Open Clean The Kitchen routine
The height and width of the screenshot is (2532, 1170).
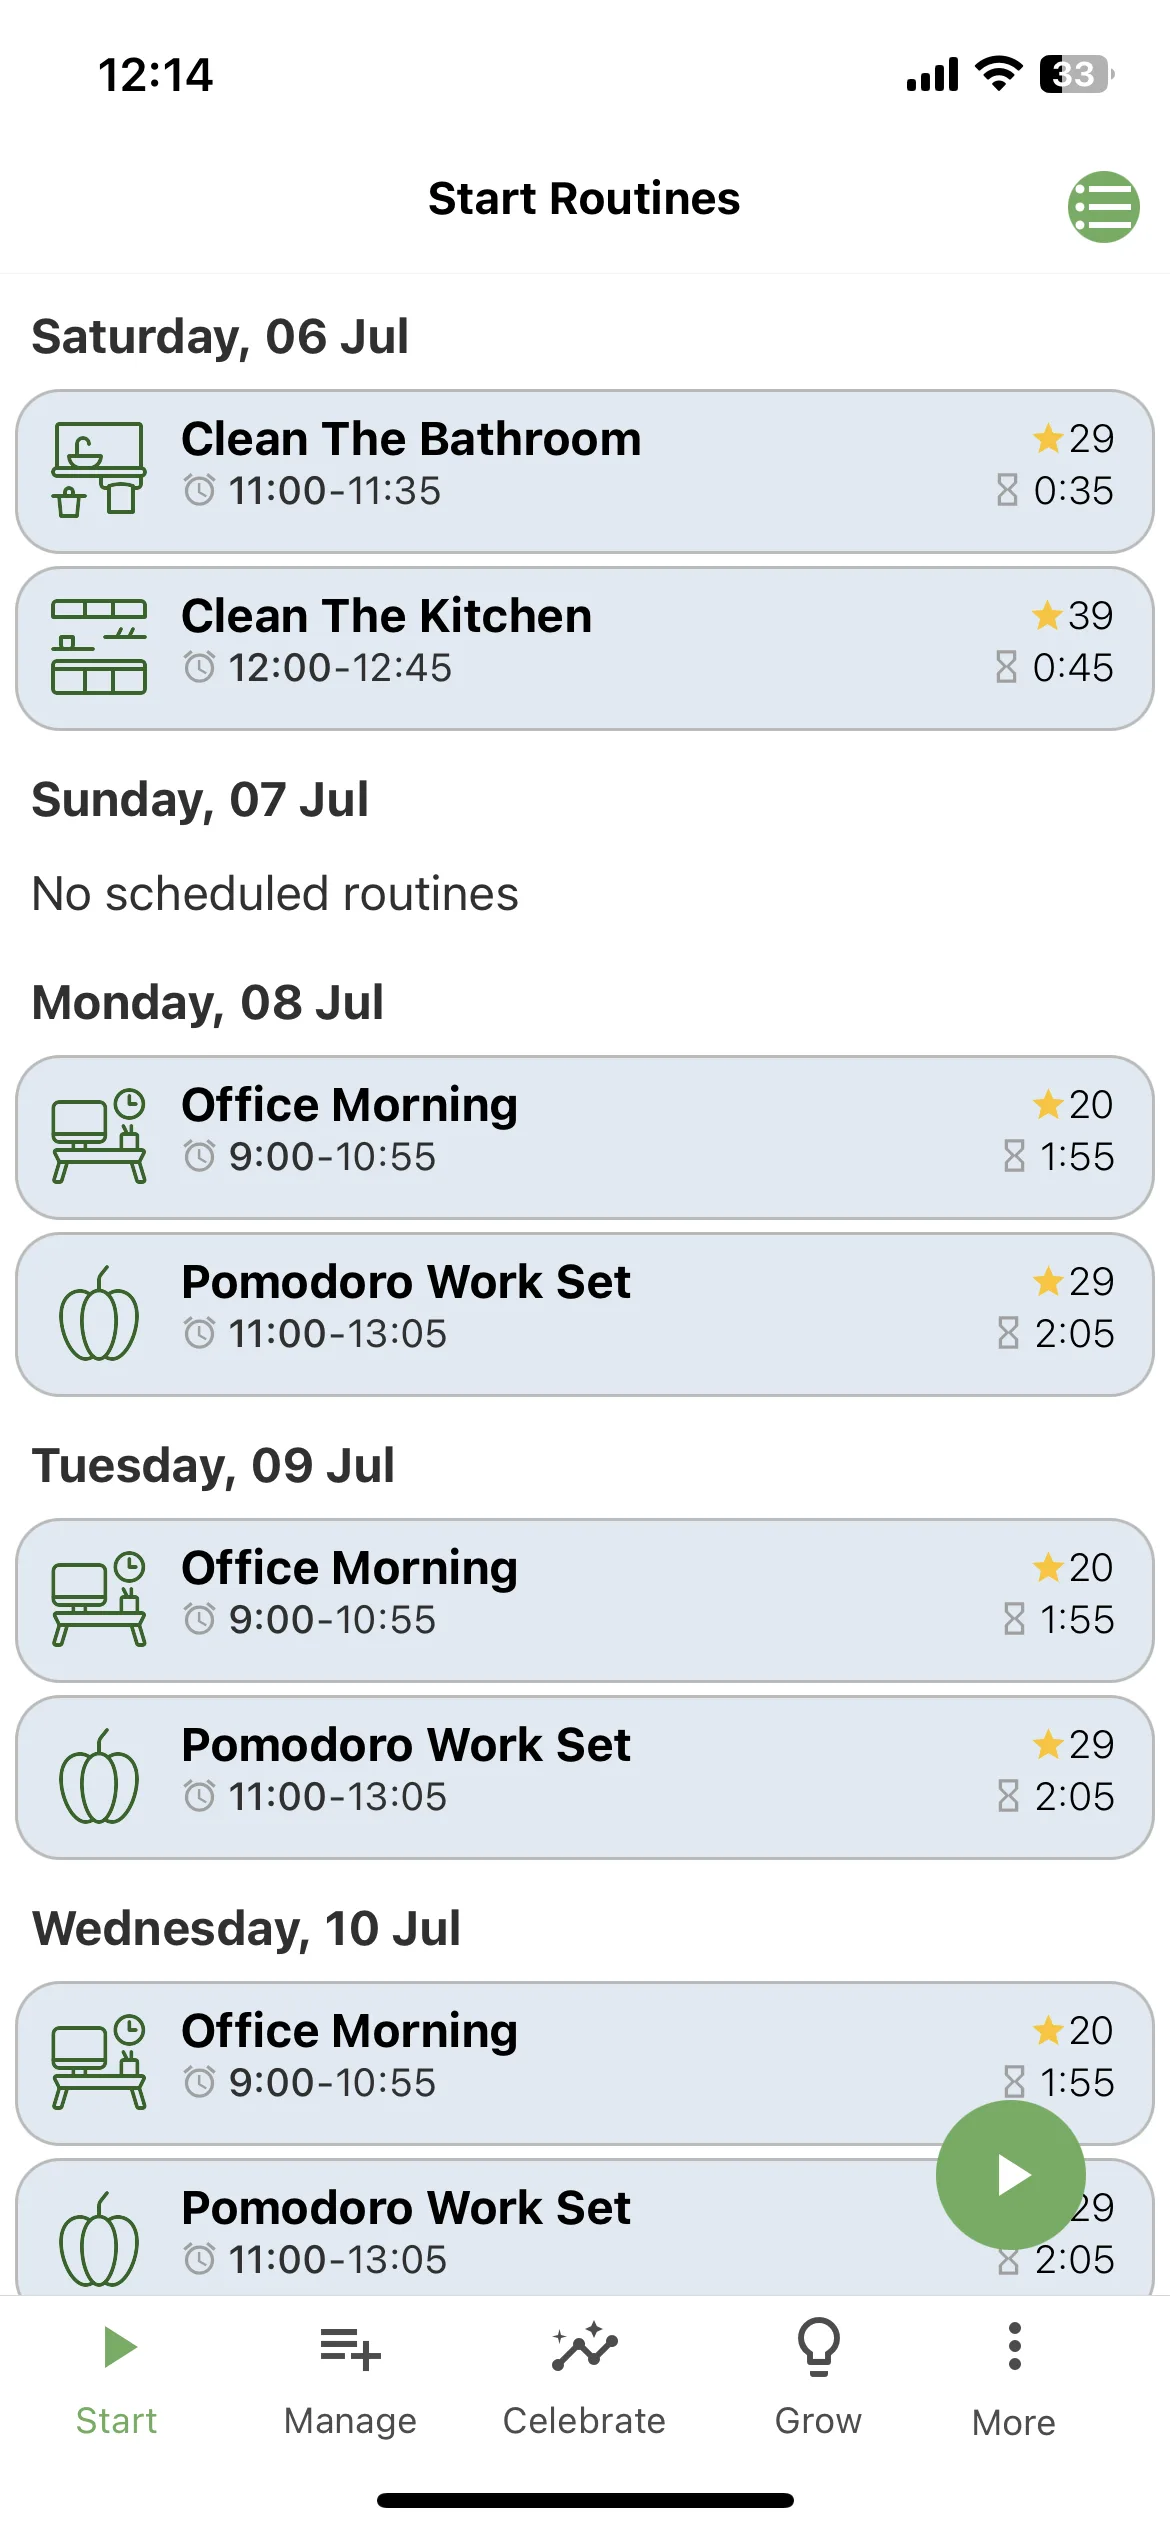point(585,648)
